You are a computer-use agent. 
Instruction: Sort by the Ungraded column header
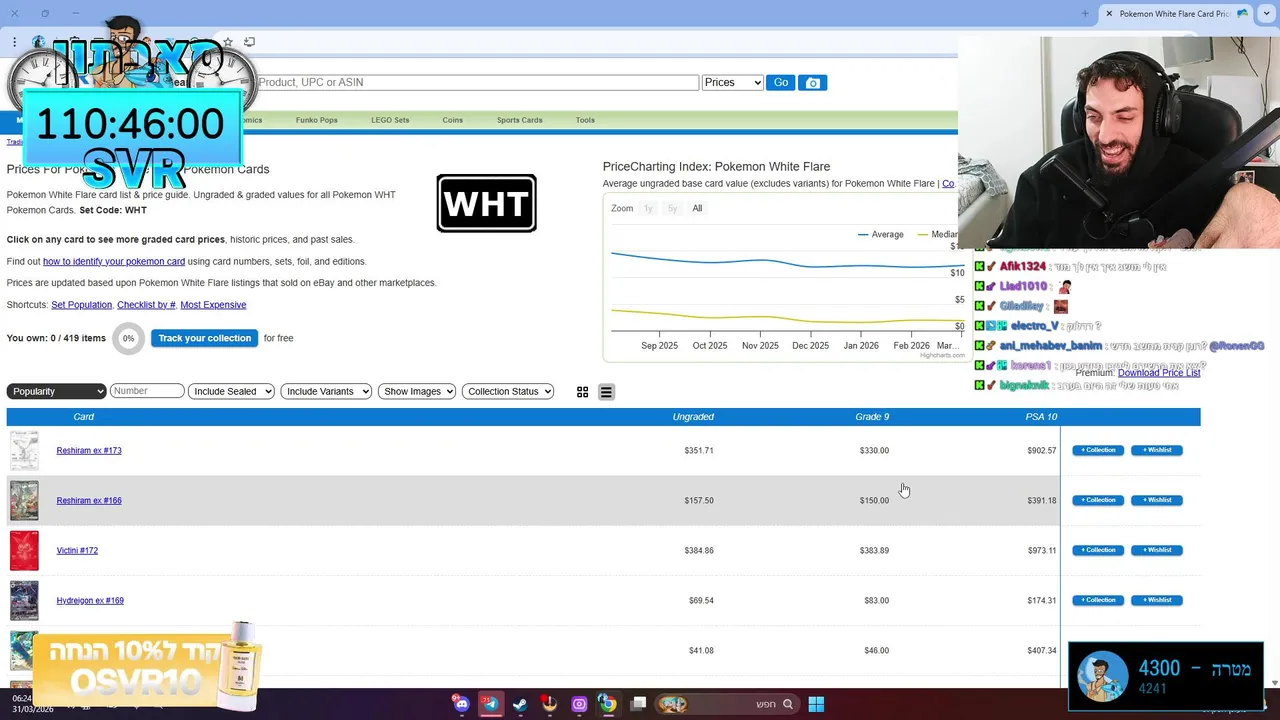693,417
